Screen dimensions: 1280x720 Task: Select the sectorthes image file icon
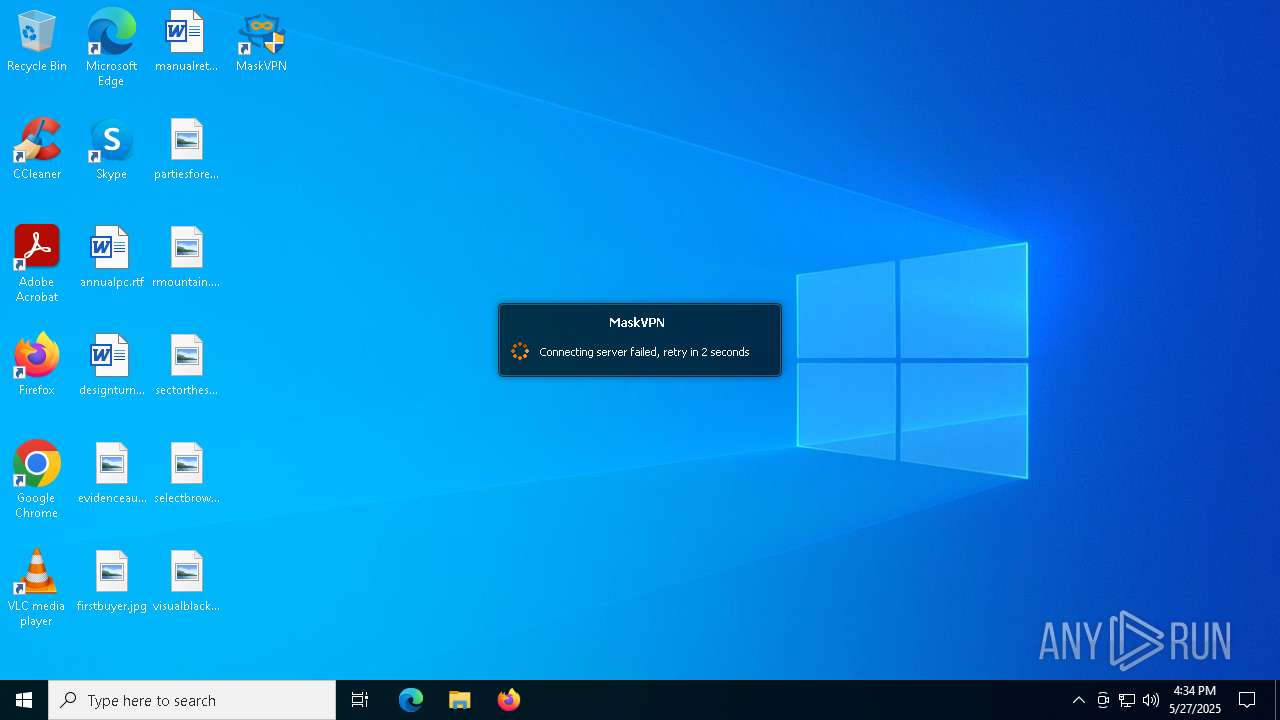[x=186, y=366]
